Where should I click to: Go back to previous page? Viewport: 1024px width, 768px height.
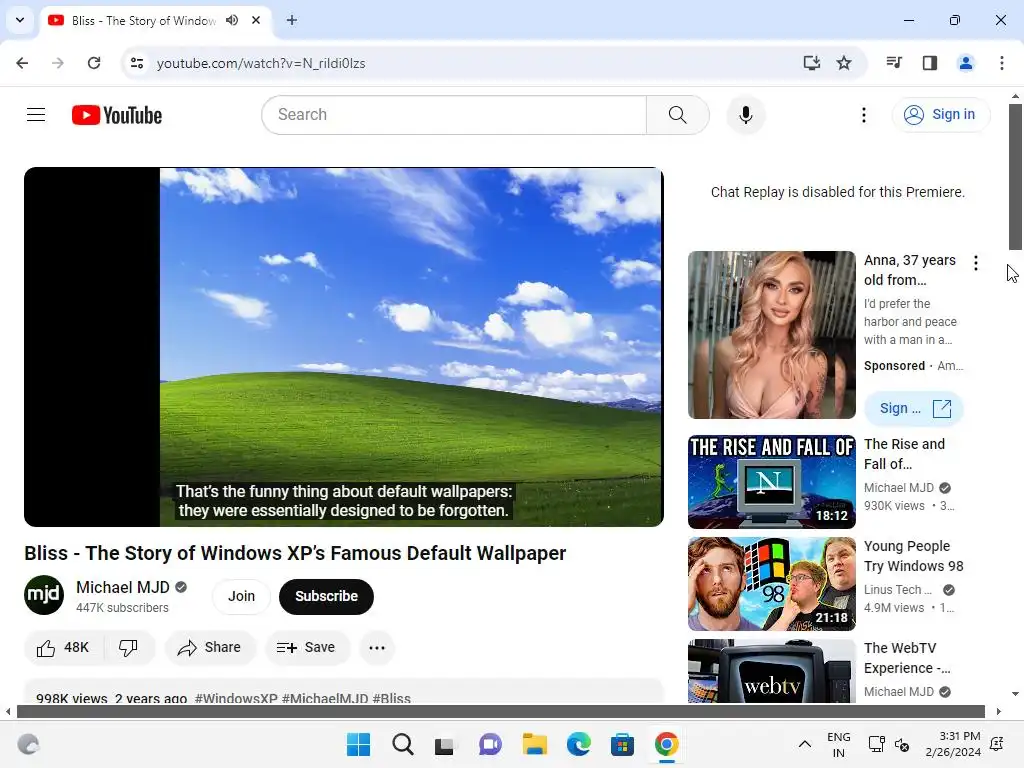[22, 63]
